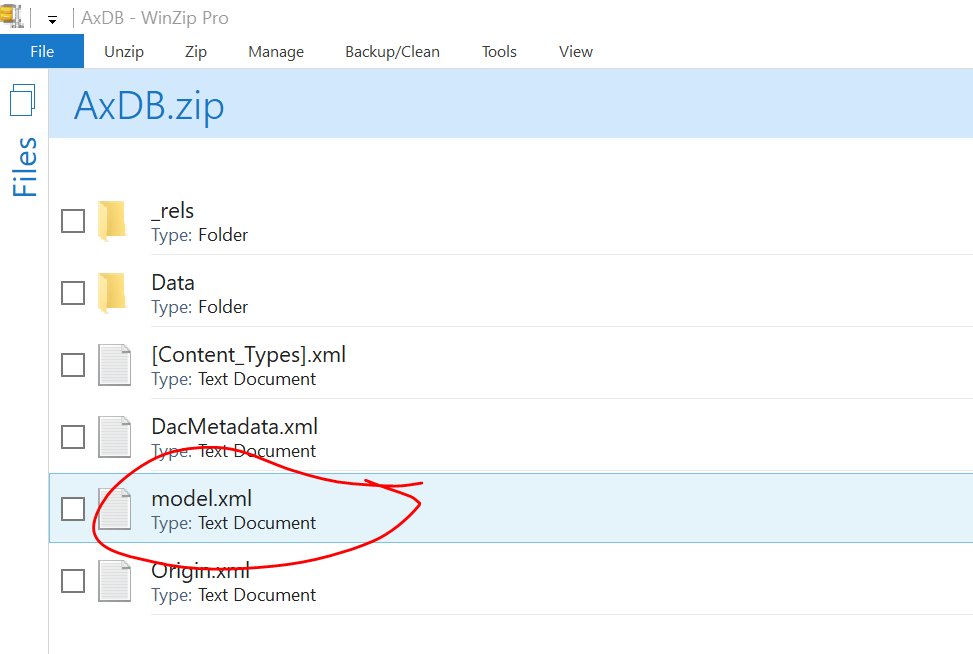Open the Backup/Clean ribbon tab
Image resolution: width=973 pixels, height=654 pixels.
392,52
